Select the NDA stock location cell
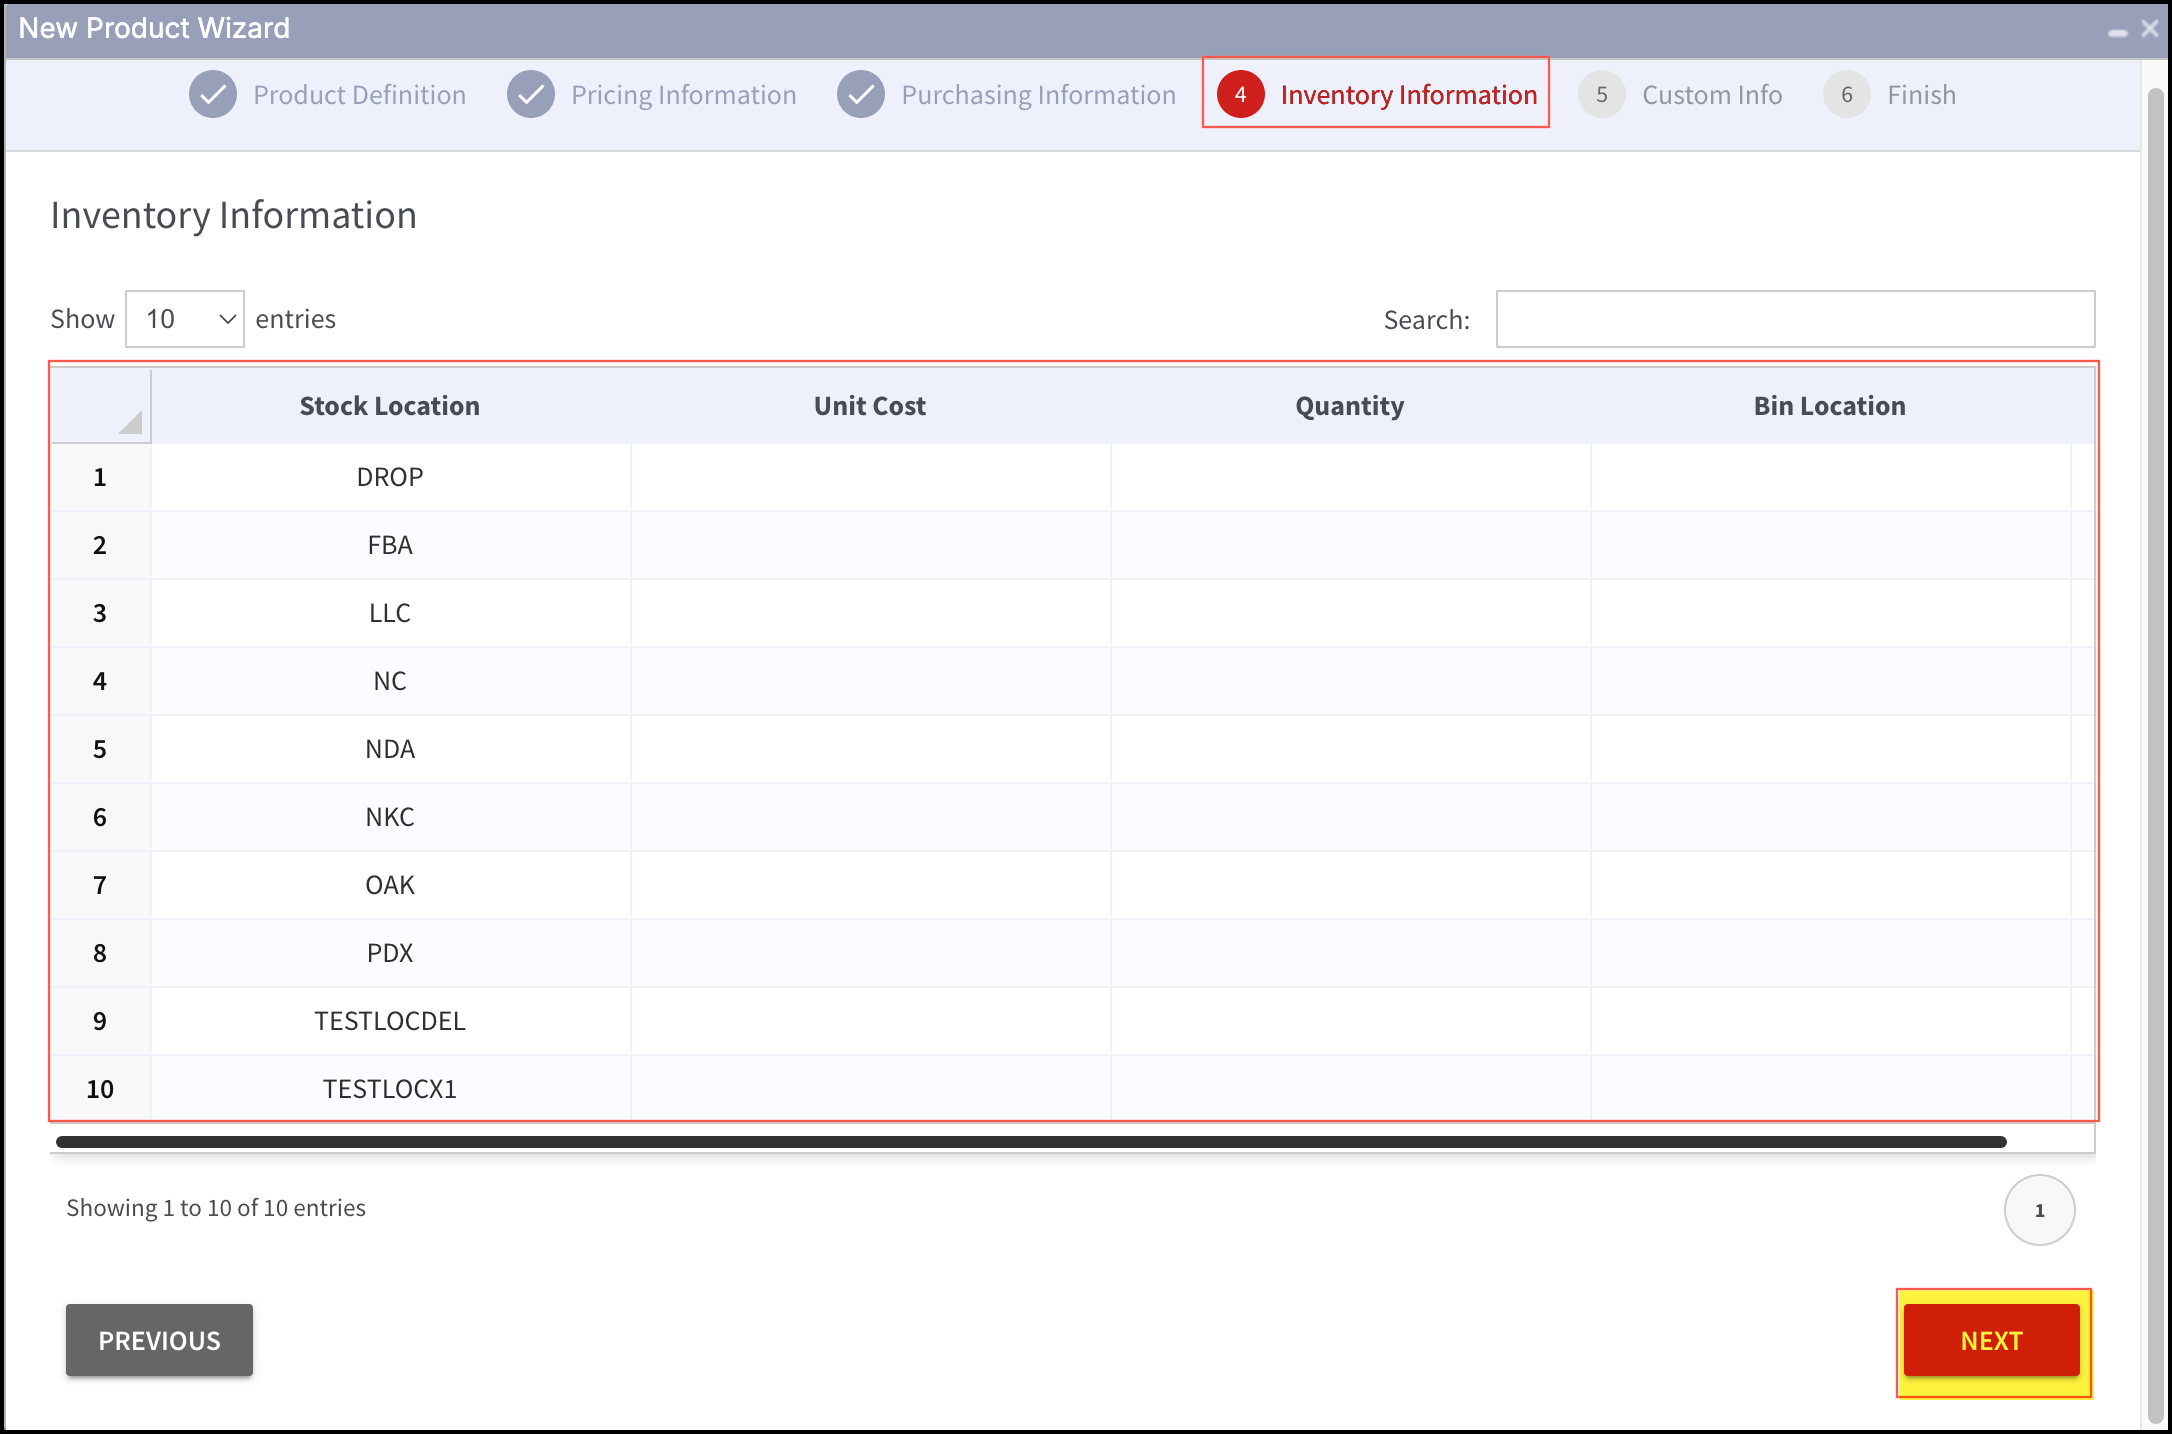 pyautogui.click(x=390, y=749)
